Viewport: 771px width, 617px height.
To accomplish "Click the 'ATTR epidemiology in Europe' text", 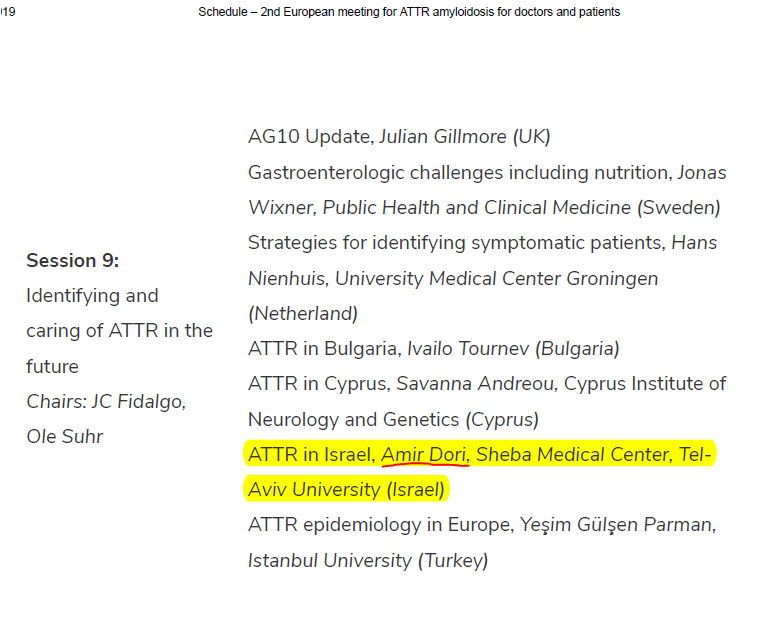I will [x=378, y=526].
